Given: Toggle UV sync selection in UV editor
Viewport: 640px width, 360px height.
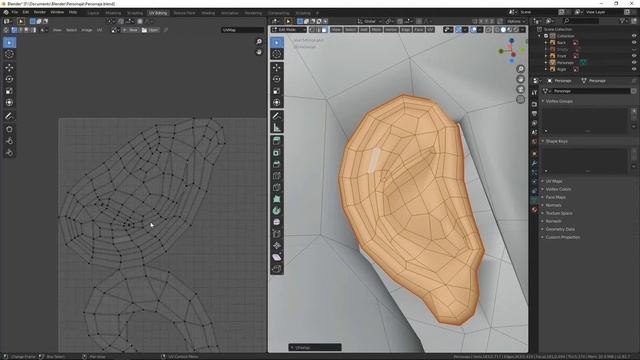Looking at the screenshot, I should 6,30.
